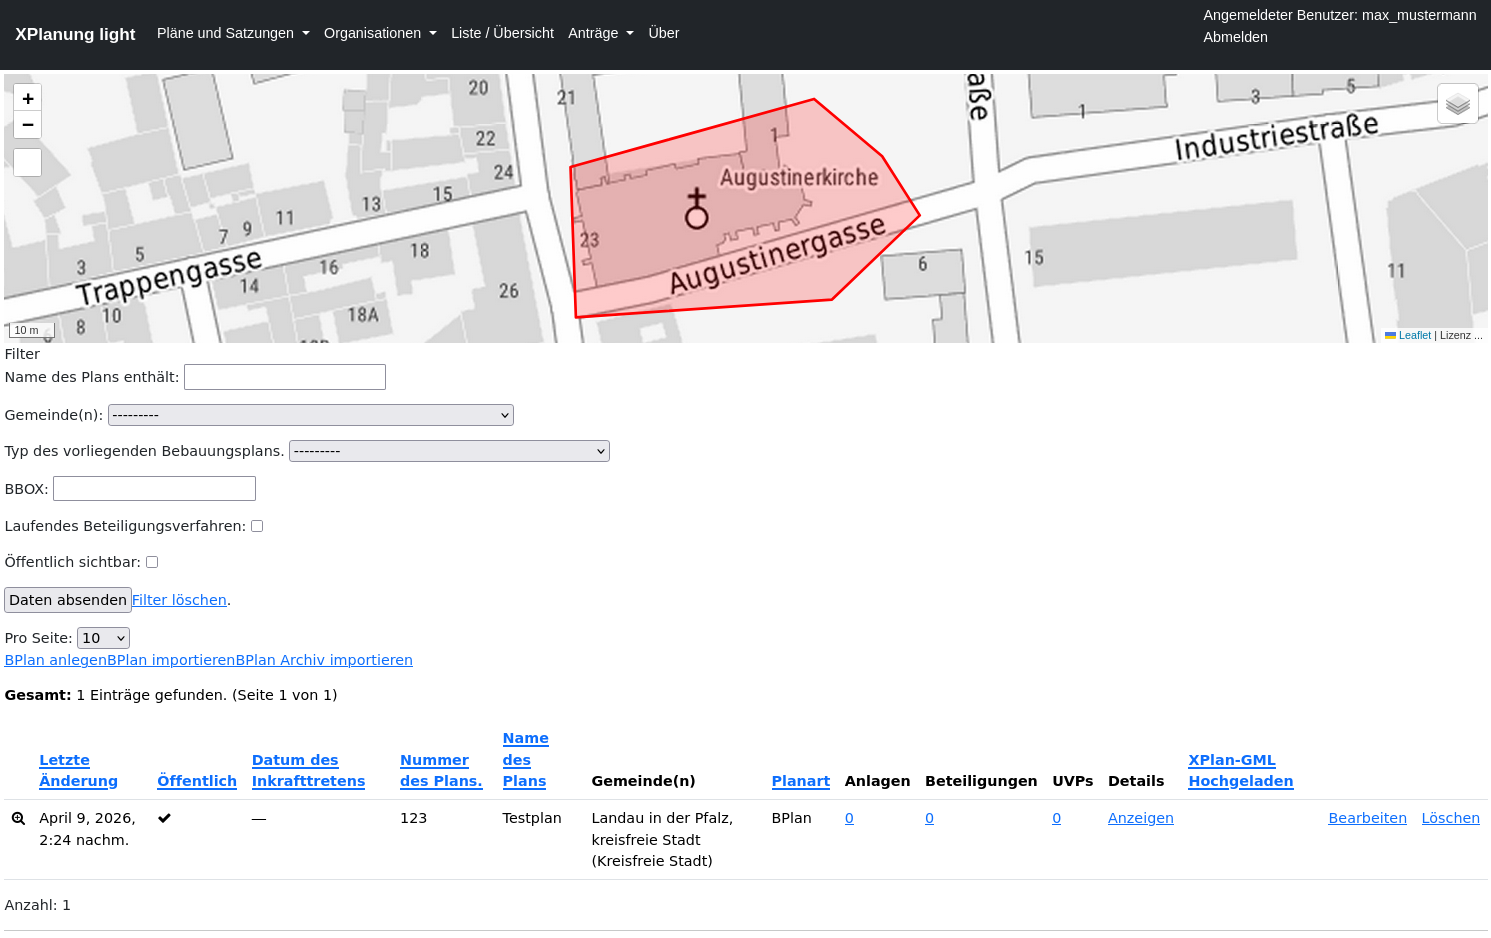The width and height of the screenshot is (1491, 938).
Task: Zoom in on the map
Action: (x=28, y=98)
